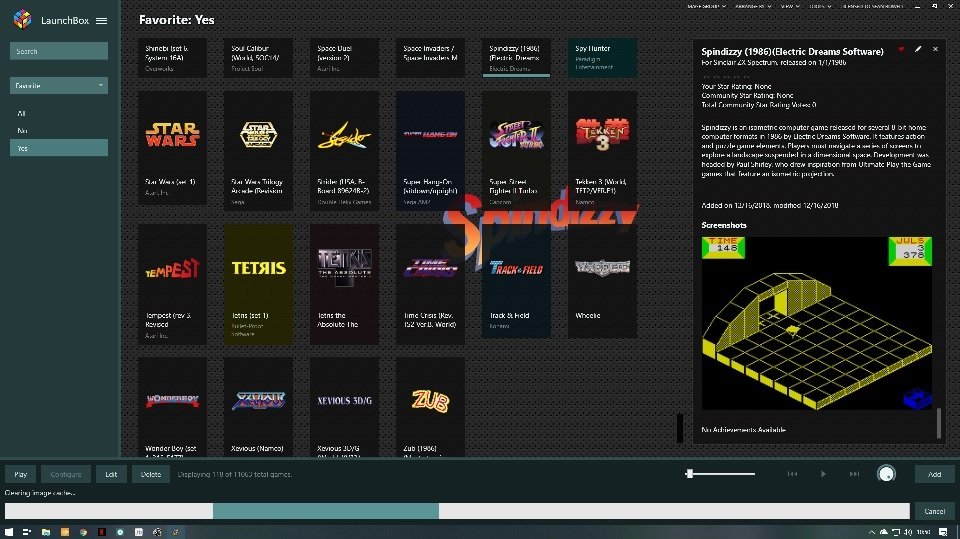Click the Add button
This screenshot has width=960, height=539.
click(934, 474)
